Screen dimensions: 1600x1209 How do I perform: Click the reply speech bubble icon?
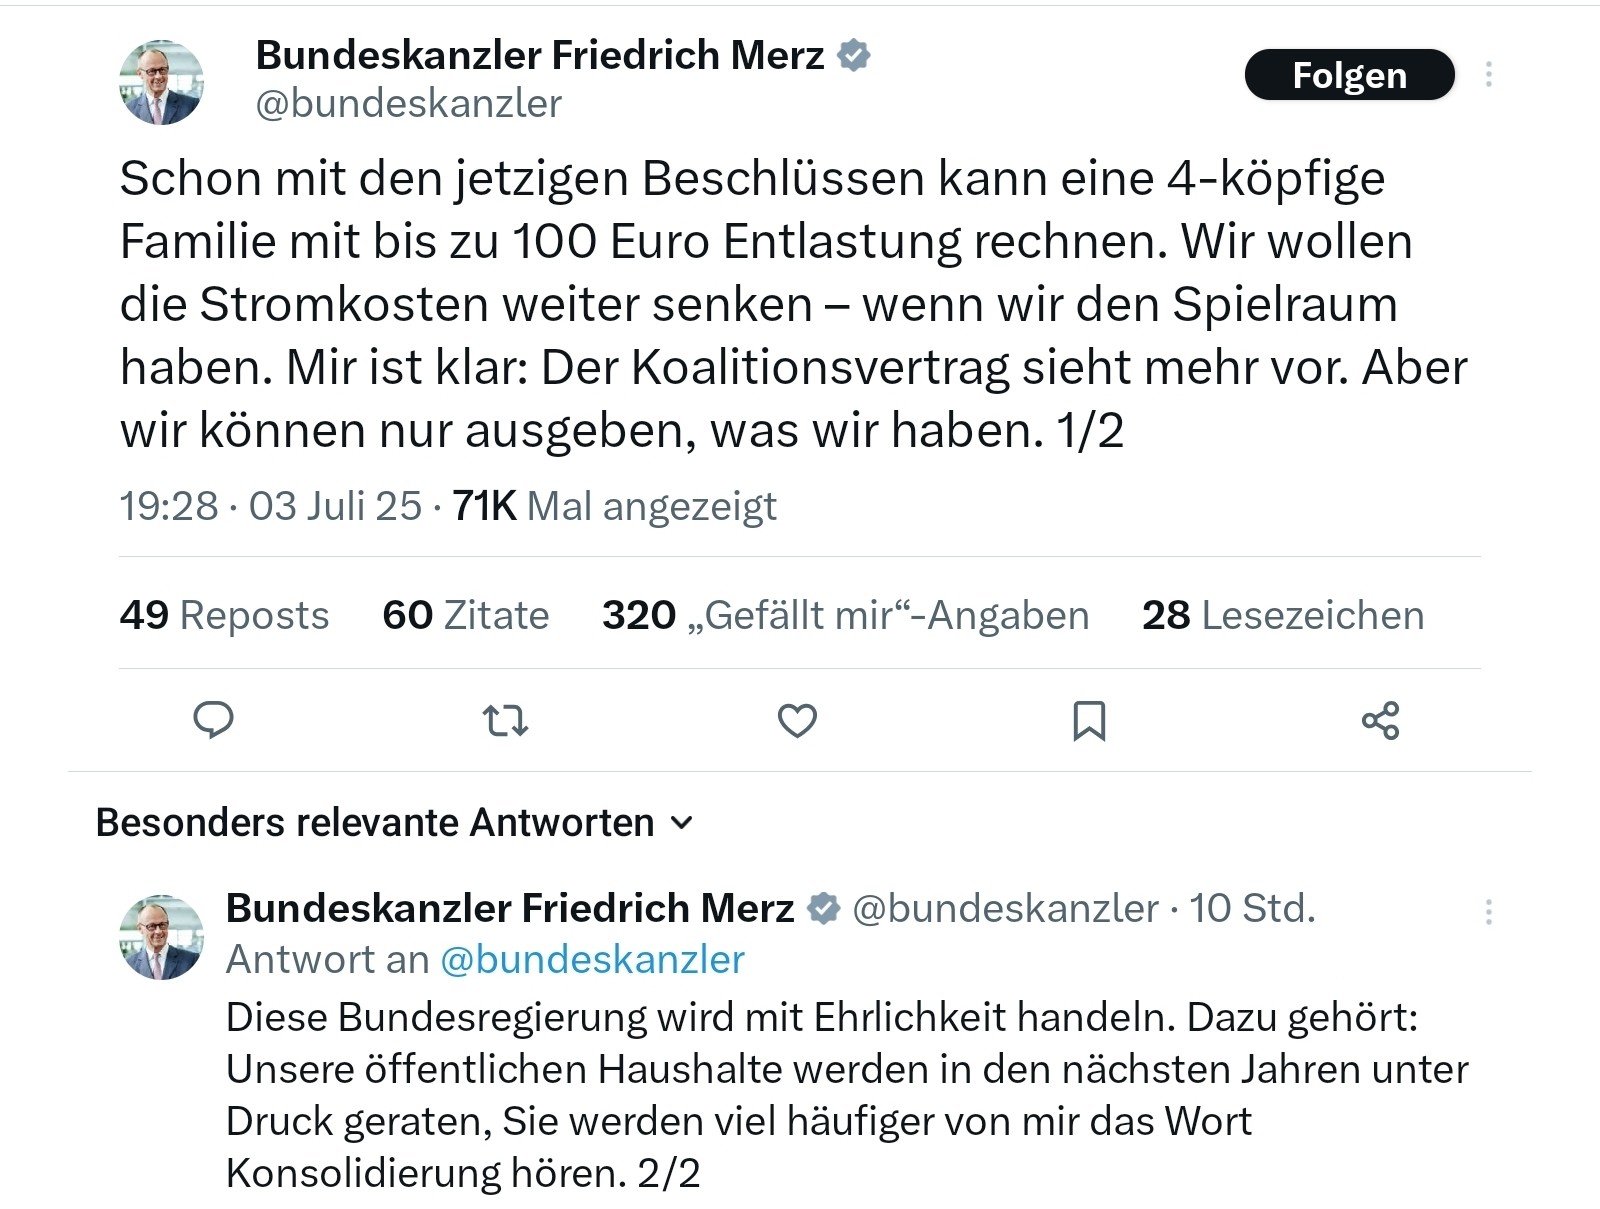point(213,720)
